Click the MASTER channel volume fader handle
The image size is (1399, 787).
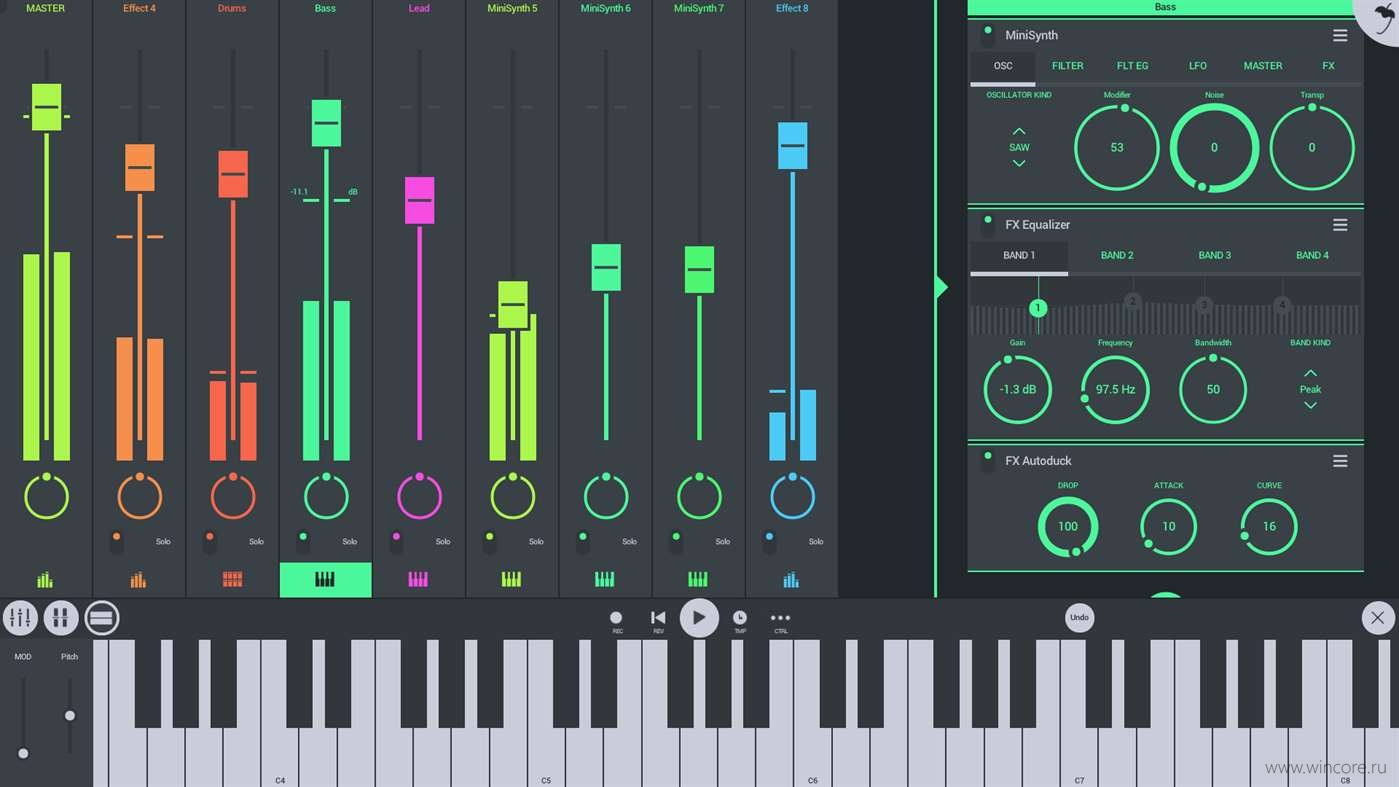point(46,107)
